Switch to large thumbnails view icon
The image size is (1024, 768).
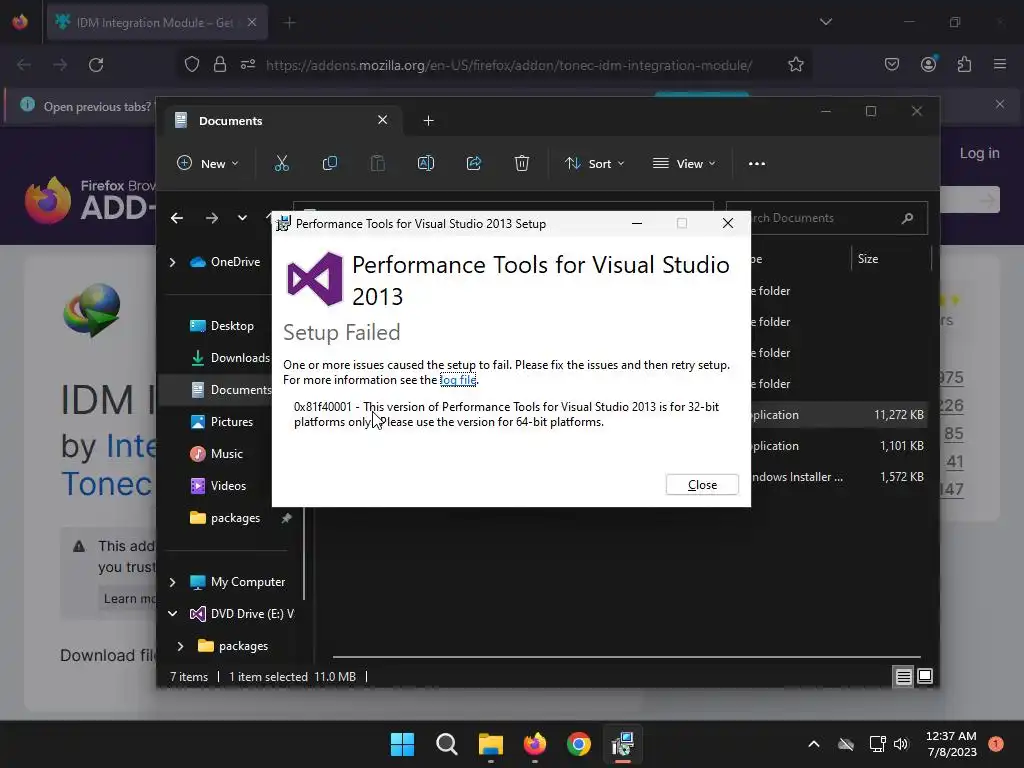[x=925, y=677]
